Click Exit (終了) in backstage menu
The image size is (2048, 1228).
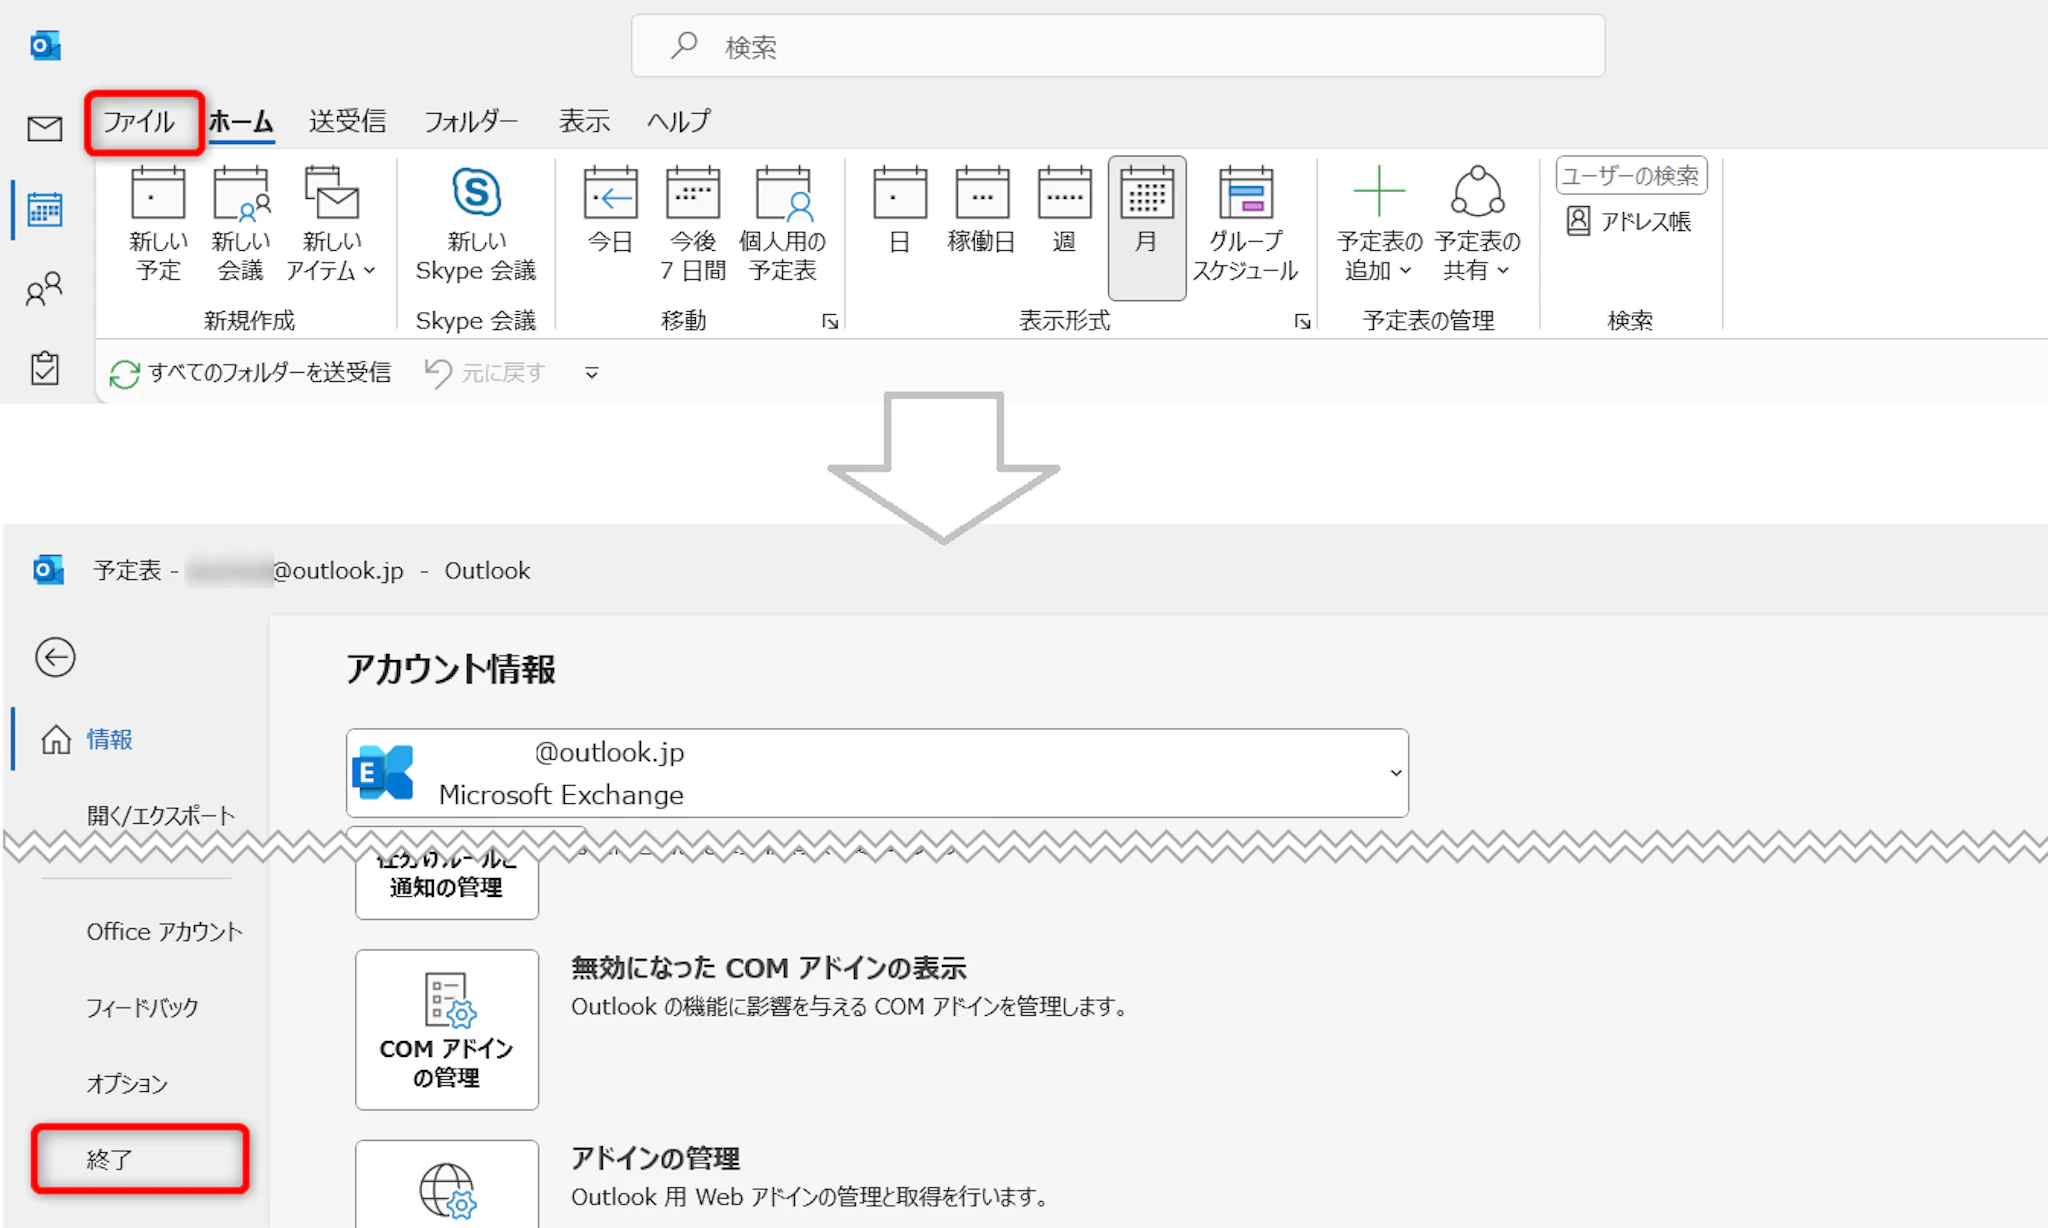click(x=110, y=1159)
